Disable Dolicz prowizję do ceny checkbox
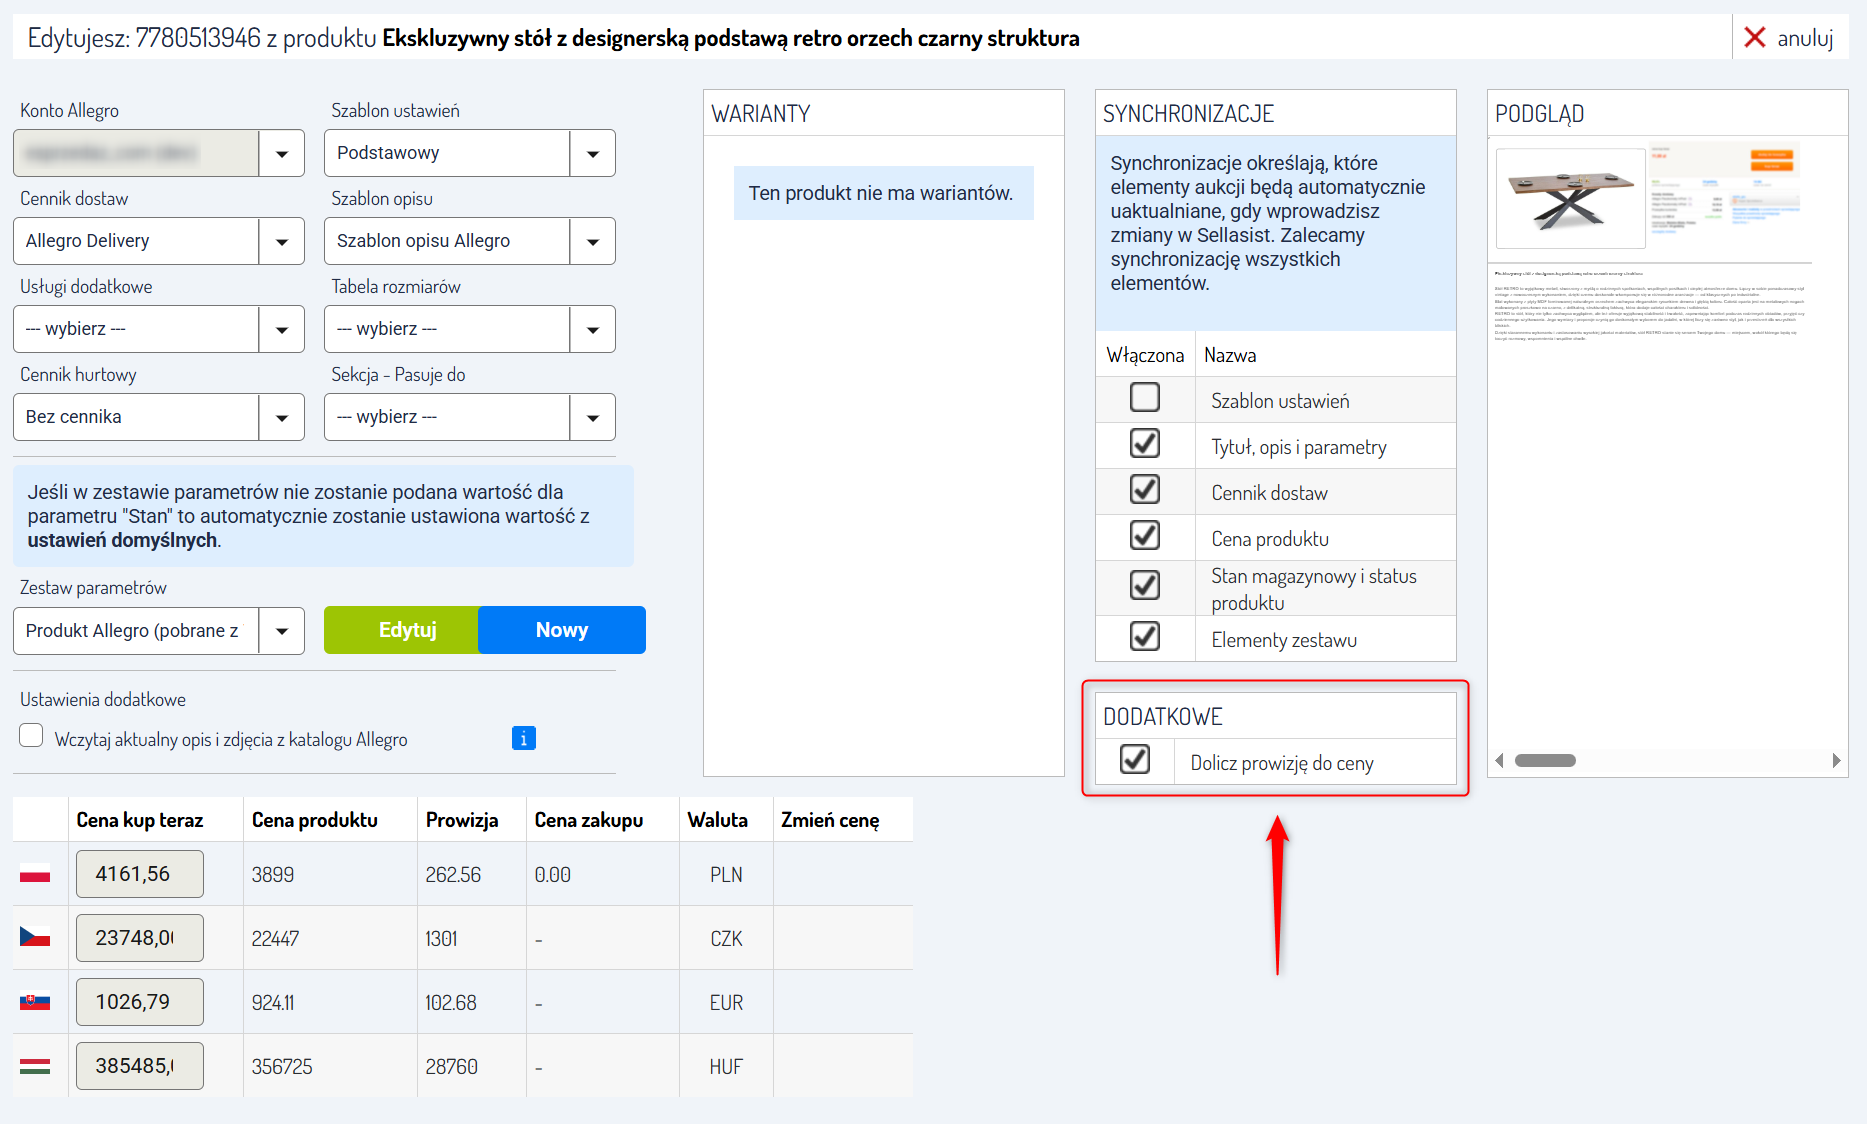 pyautogui.click(x=1134, y=760)
